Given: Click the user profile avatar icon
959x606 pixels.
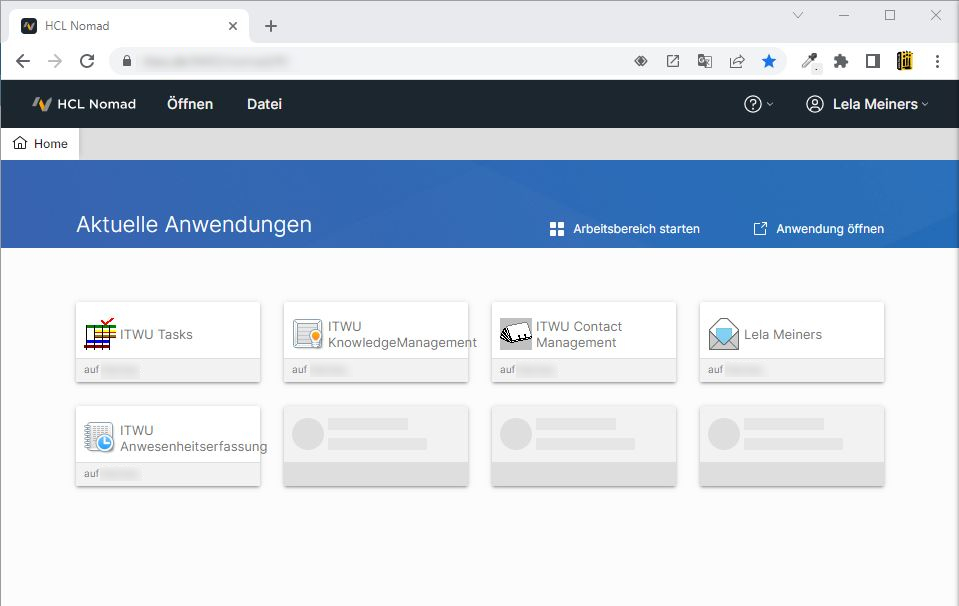Looking at the screenshot, I should [x=815, y=104].
